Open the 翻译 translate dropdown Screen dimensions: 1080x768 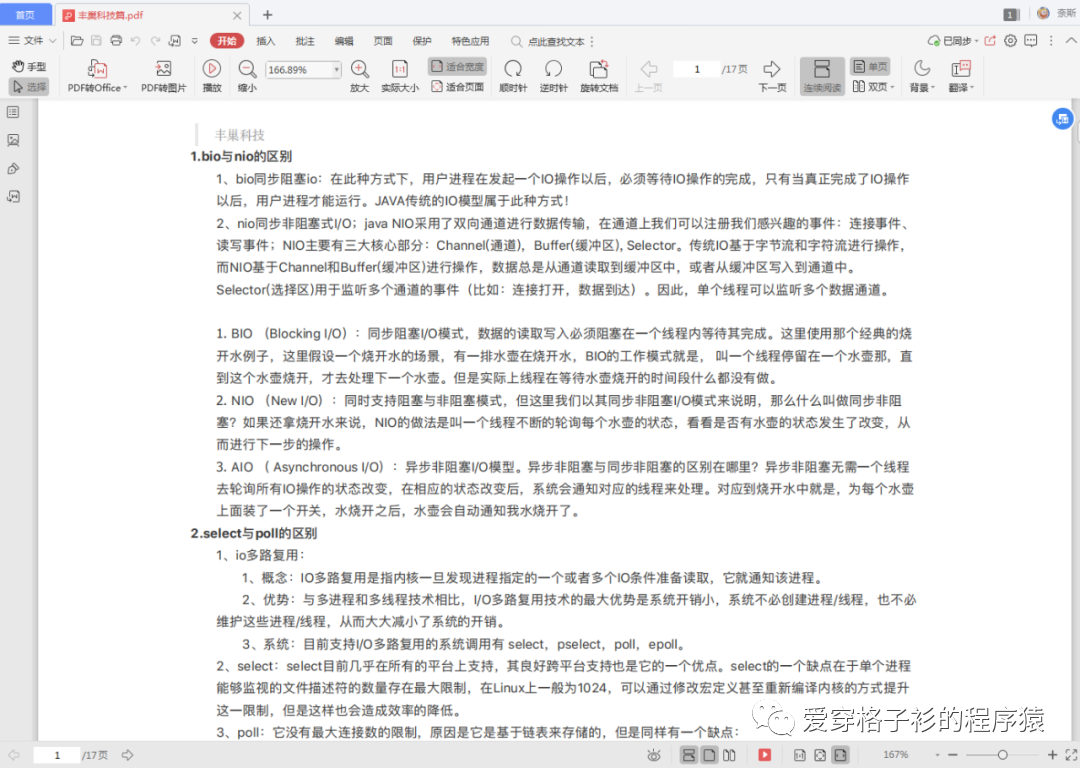pyautogui.click(x=958, y=76)
